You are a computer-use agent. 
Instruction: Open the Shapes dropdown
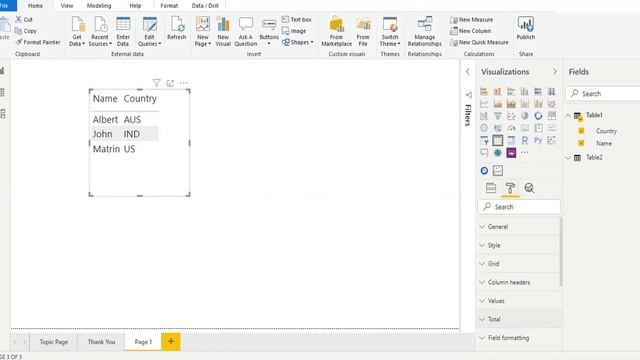pyautogui.click(x=298, y=42)
